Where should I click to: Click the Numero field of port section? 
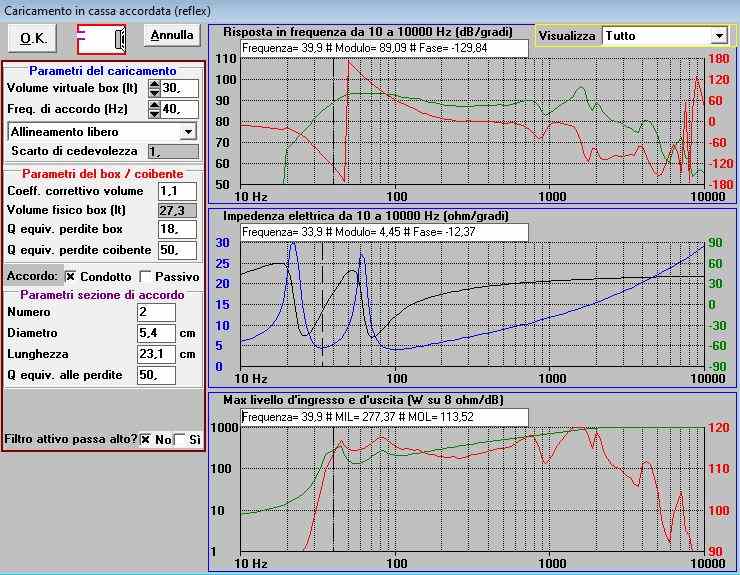click(156, 313)
